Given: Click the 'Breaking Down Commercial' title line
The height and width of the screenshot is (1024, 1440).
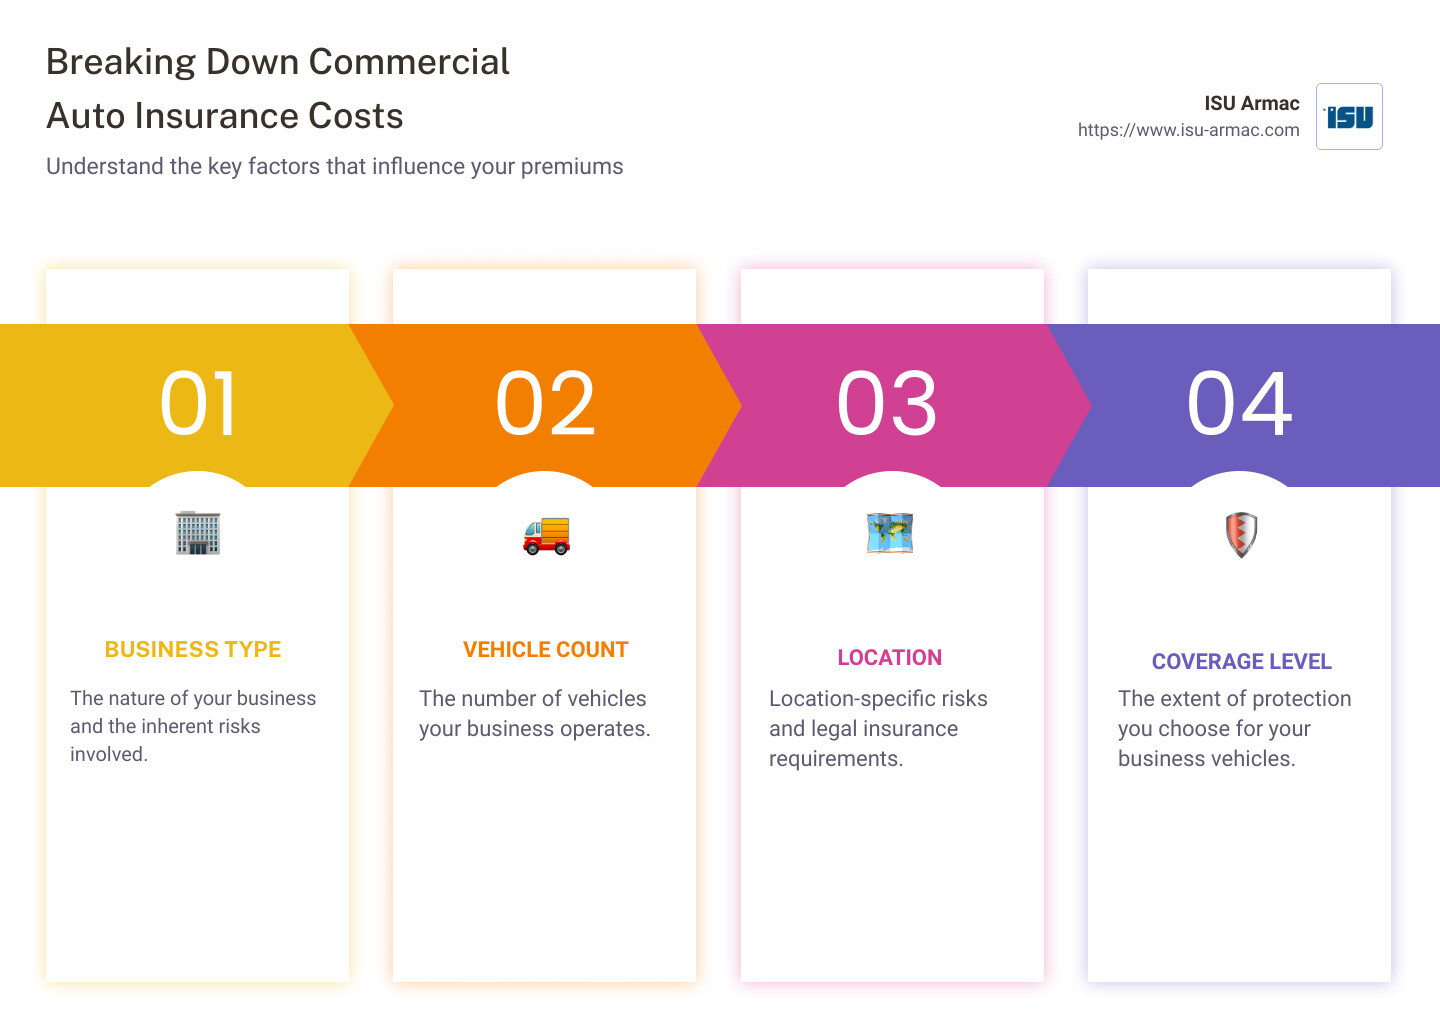Looking at the screenshot, I should pyautogui.click(x=278, y=62).
